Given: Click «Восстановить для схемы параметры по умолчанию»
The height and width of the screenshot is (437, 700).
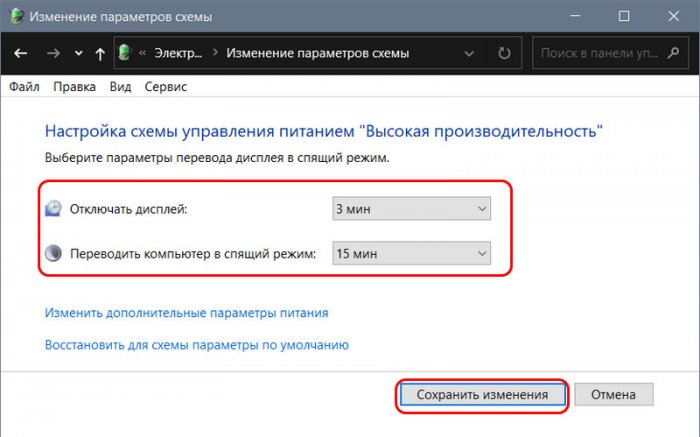Looking at the screenshot, I should (196, 345).
